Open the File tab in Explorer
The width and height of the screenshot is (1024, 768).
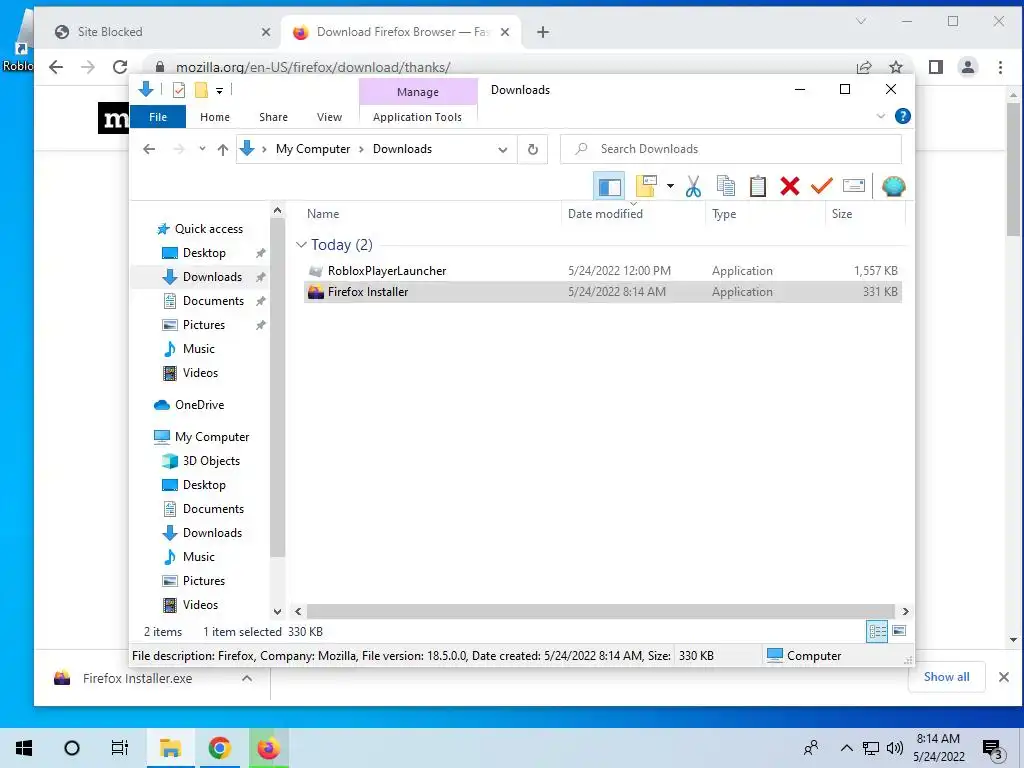(x=158, y=117)
